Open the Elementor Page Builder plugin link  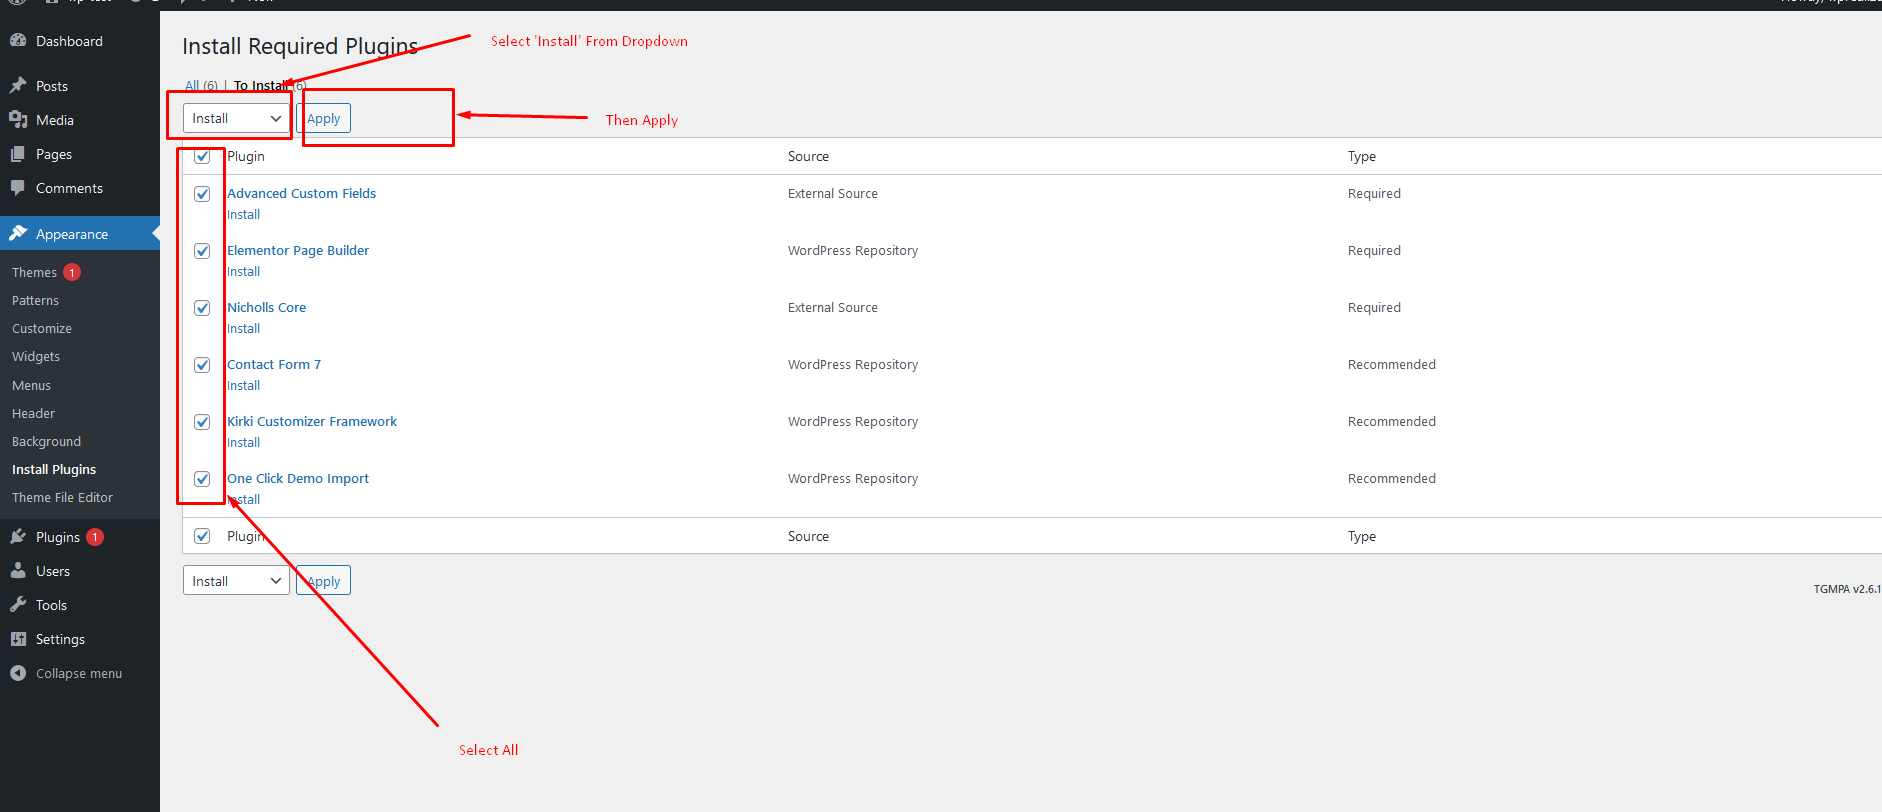click(x=298, y=250)
